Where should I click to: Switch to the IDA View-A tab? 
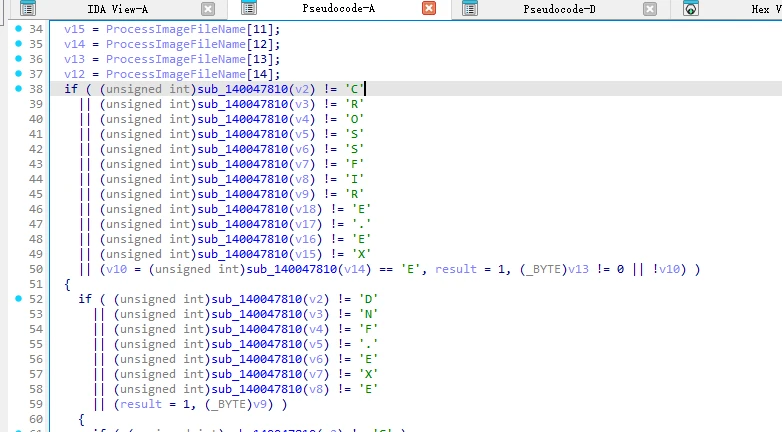(117, 9)
